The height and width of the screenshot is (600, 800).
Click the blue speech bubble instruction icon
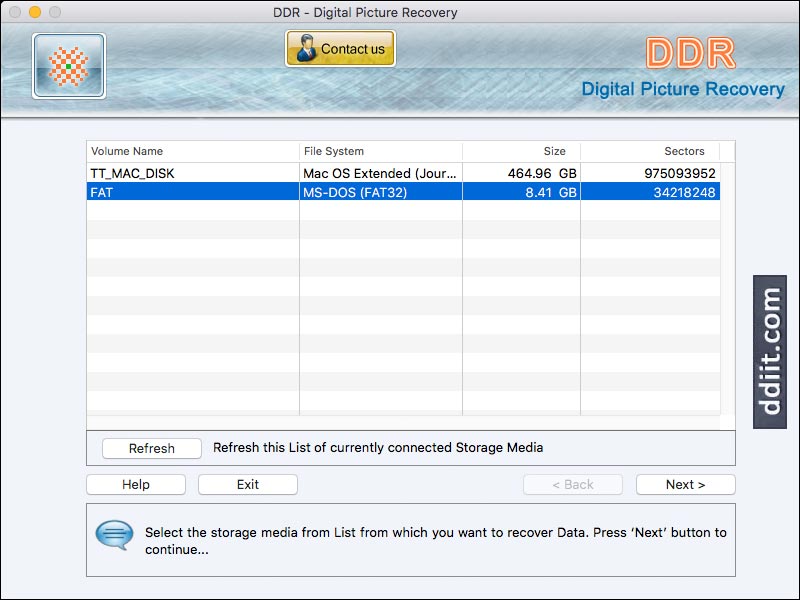point(113,535)
